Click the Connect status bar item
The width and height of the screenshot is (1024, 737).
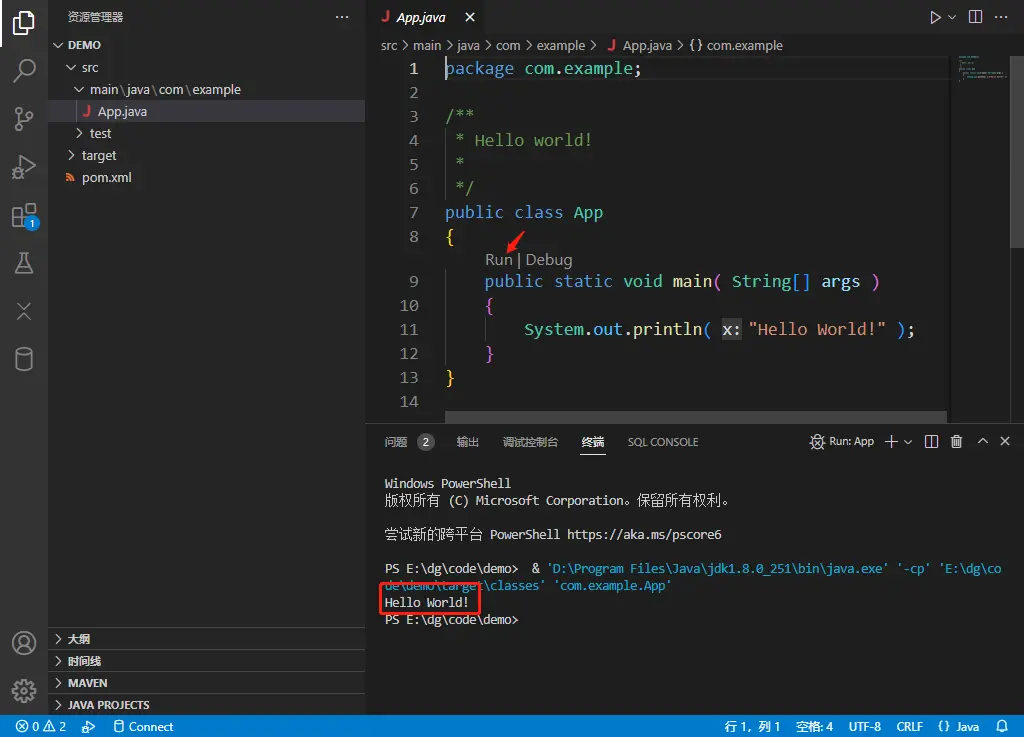coord(143,727)
